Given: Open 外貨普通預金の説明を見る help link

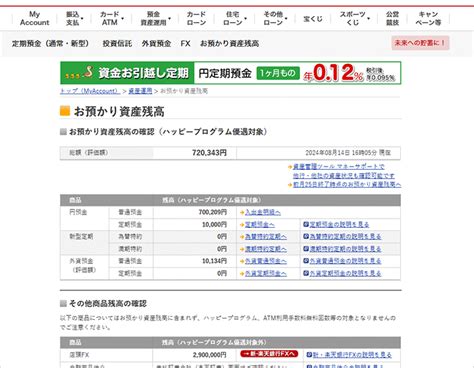Looking at the screenshot, I should (x=345, y=261).
